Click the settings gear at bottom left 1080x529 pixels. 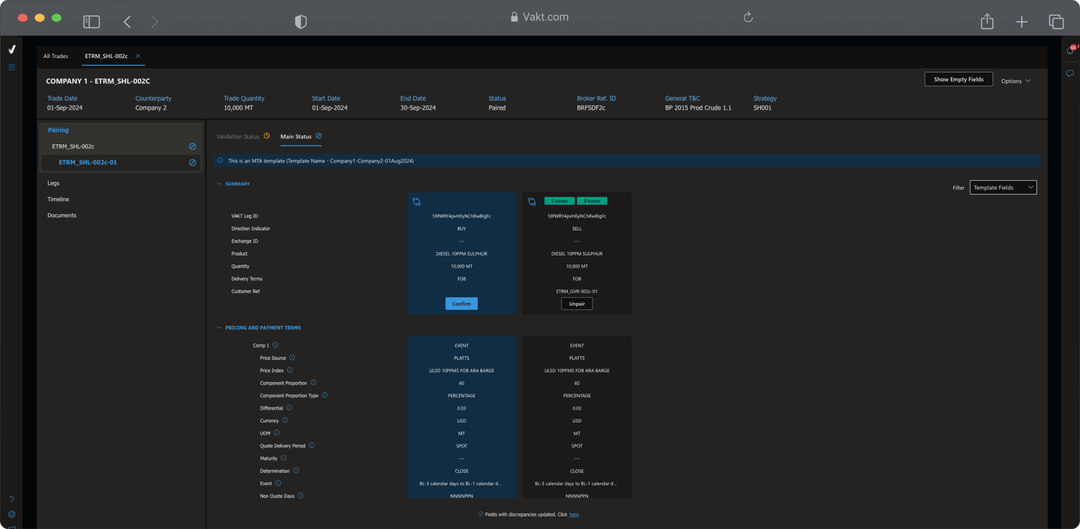pos(12,514)
